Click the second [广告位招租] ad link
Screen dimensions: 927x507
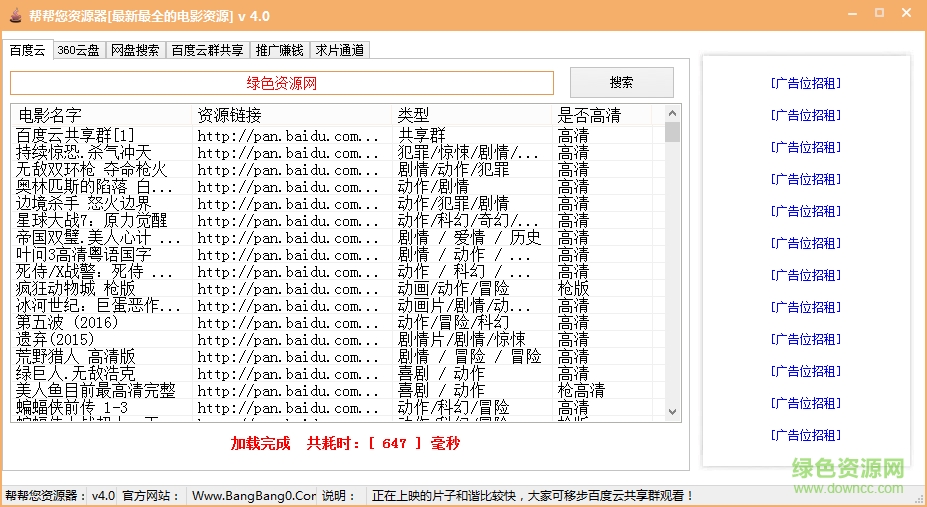pos(806,115)
